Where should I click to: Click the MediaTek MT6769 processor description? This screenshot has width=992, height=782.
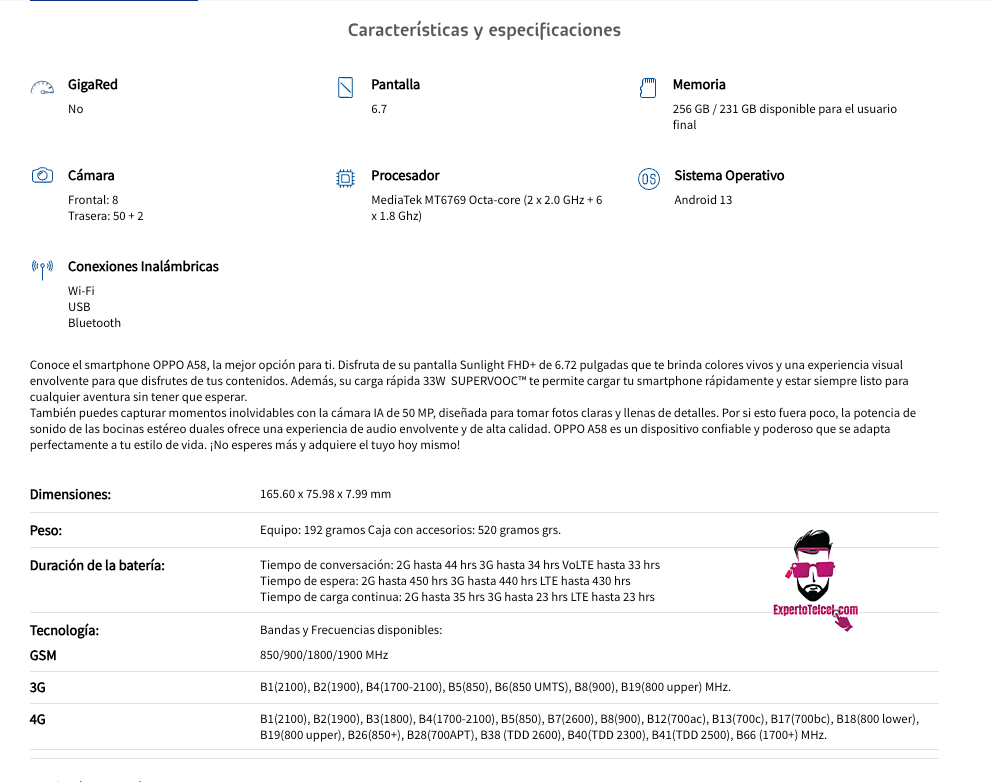pos(487,208)
